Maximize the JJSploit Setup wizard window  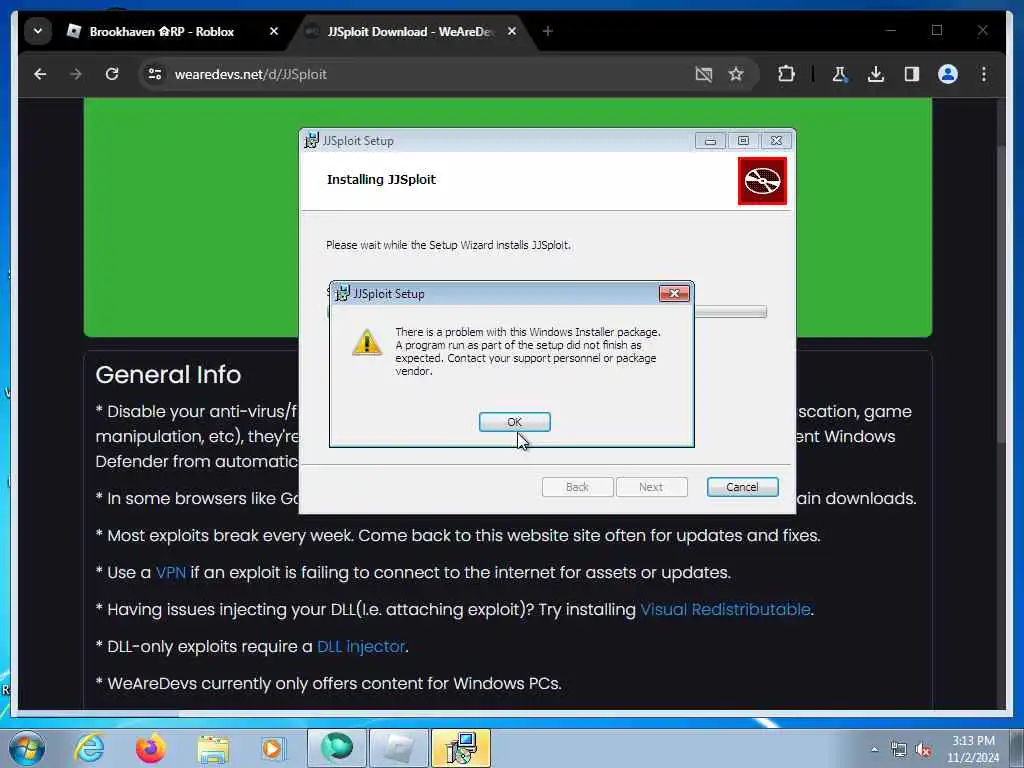pos(743,140)
